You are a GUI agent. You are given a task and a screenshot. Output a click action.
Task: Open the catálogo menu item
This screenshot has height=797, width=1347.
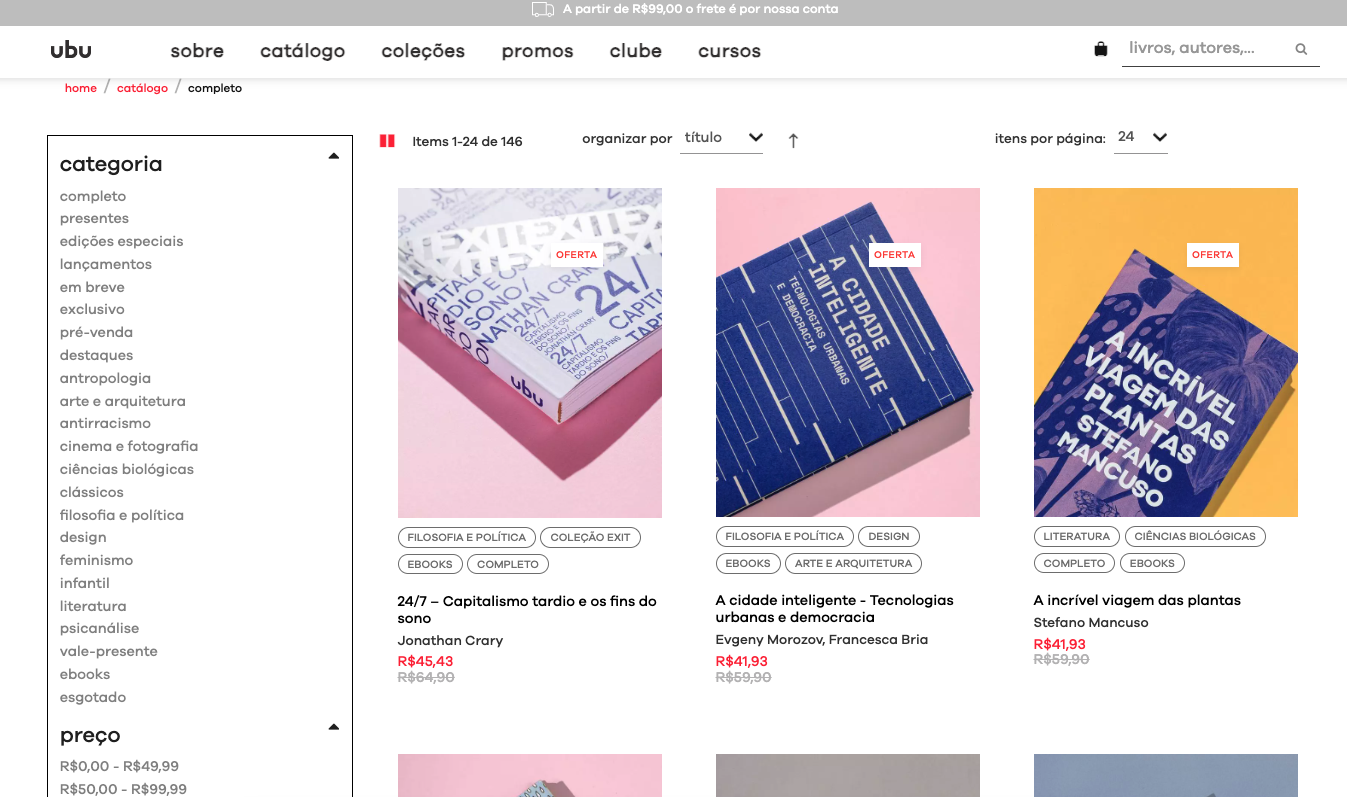[303, 51]
